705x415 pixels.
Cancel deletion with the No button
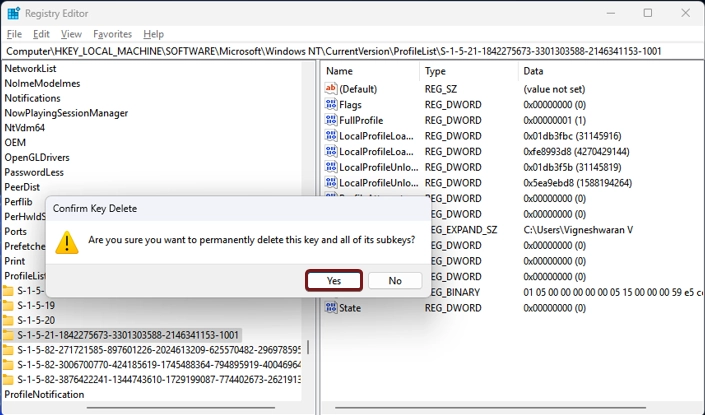click(395, 281)
